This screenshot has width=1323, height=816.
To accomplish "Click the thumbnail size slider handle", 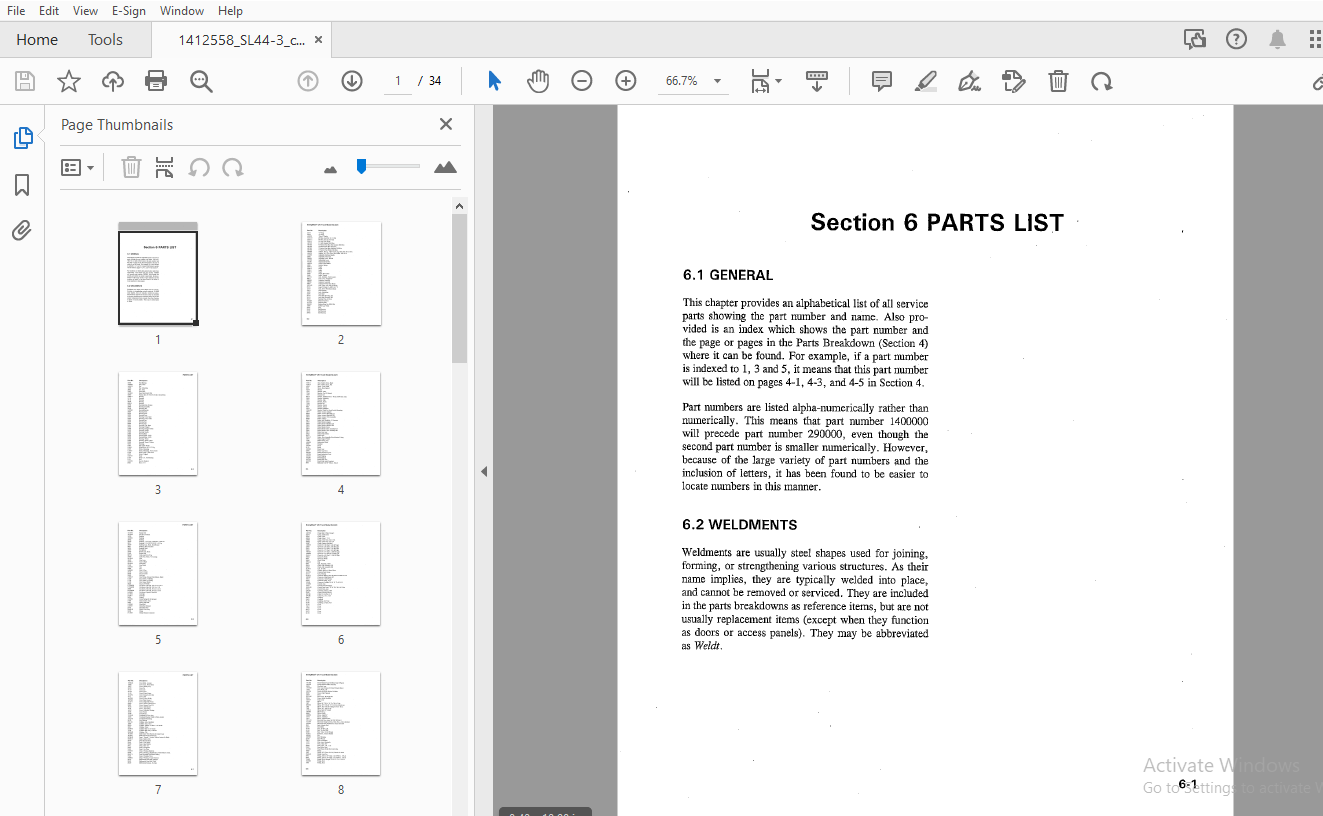I will tap(362, 166).
